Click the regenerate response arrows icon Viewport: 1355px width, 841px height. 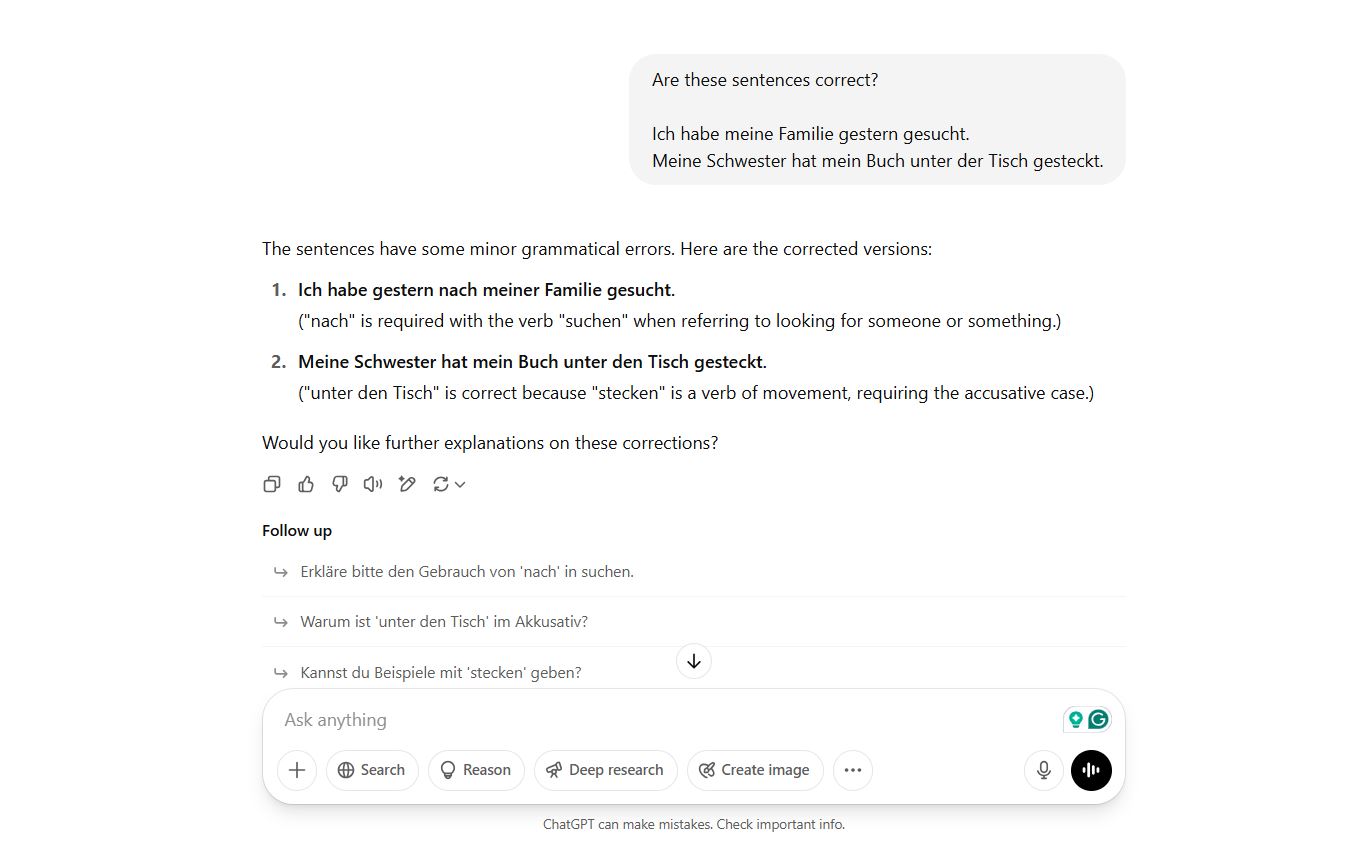point(440,484)
